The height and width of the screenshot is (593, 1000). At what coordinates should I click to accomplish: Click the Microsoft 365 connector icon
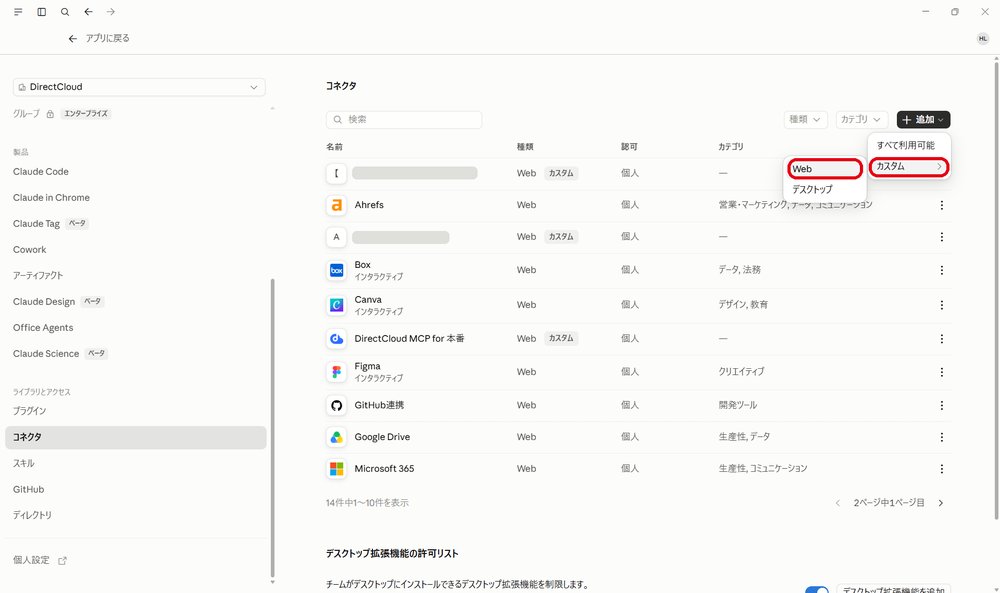[336, 469]
